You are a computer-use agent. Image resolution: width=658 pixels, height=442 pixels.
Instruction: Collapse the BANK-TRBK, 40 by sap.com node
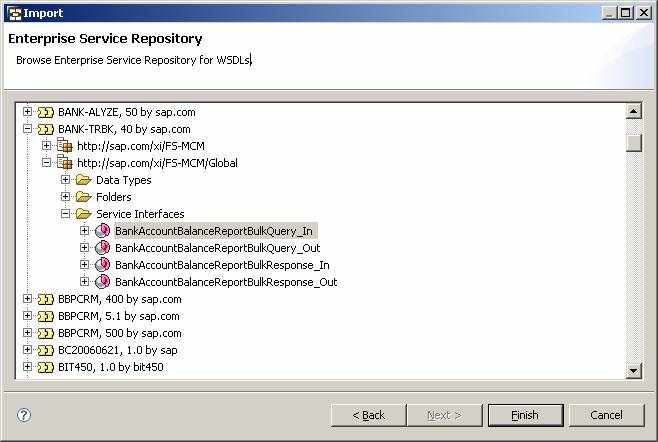click(28, 129)
